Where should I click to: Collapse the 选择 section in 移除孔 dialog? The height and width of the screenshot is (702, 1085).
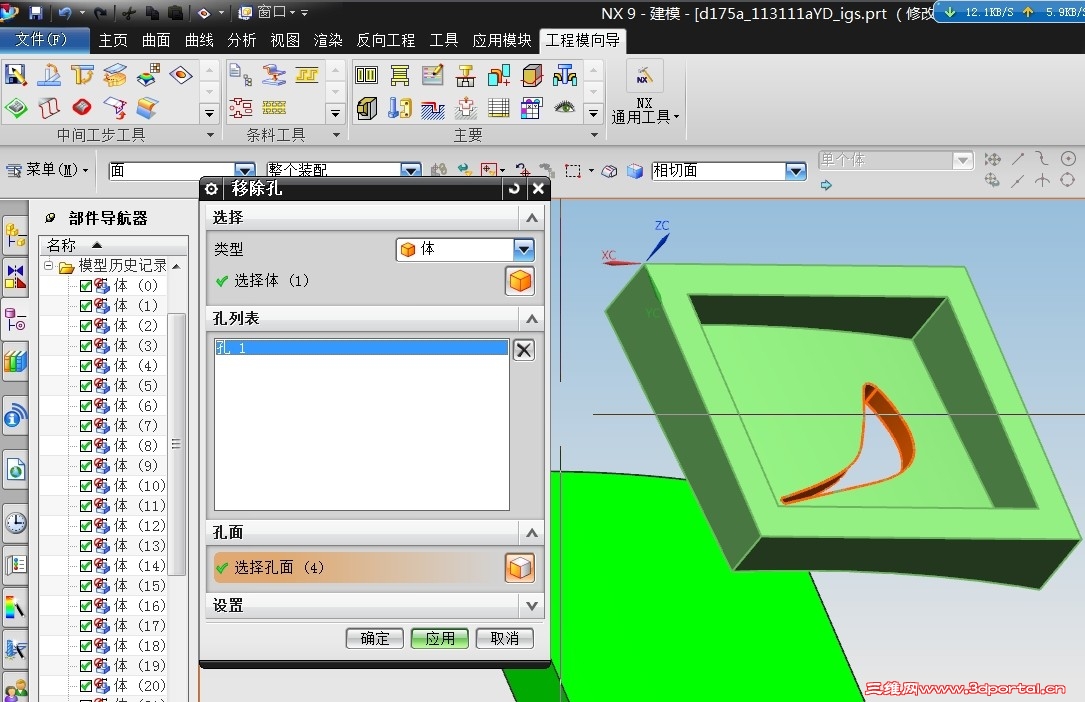(531, 218)
